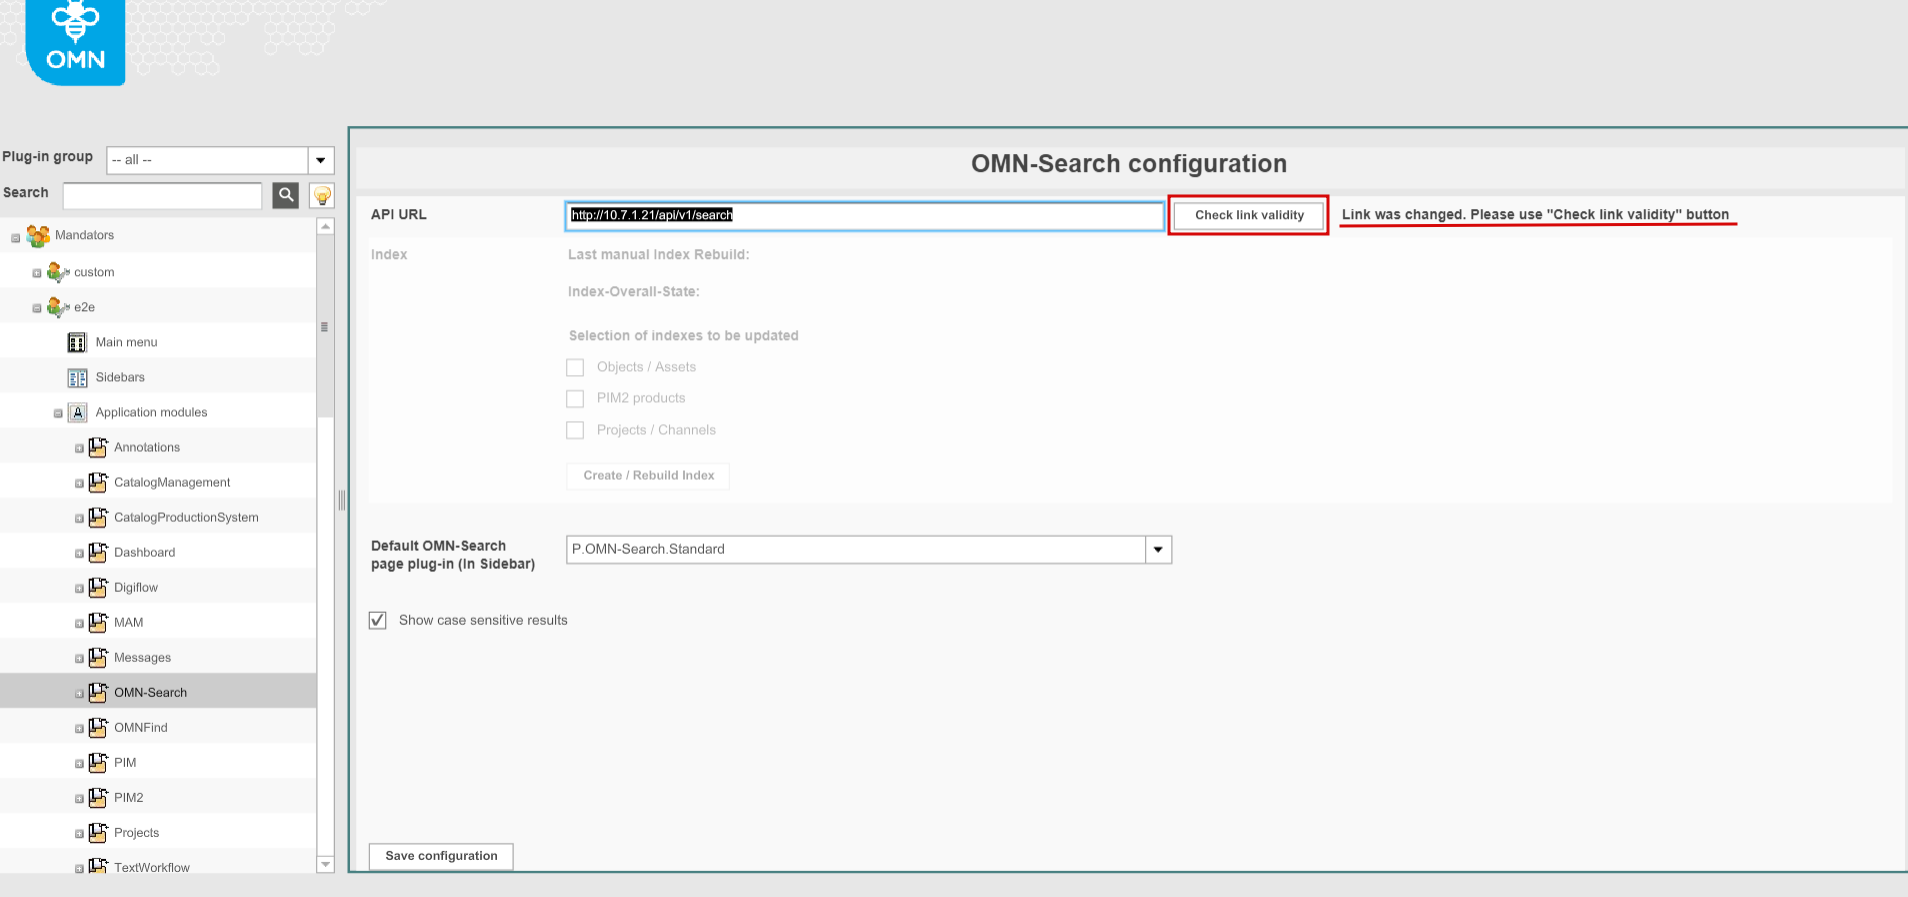This screenshot has height=897, width=1908.
Task: Expand the OMNFind tree node
Action: coord(79,728)
